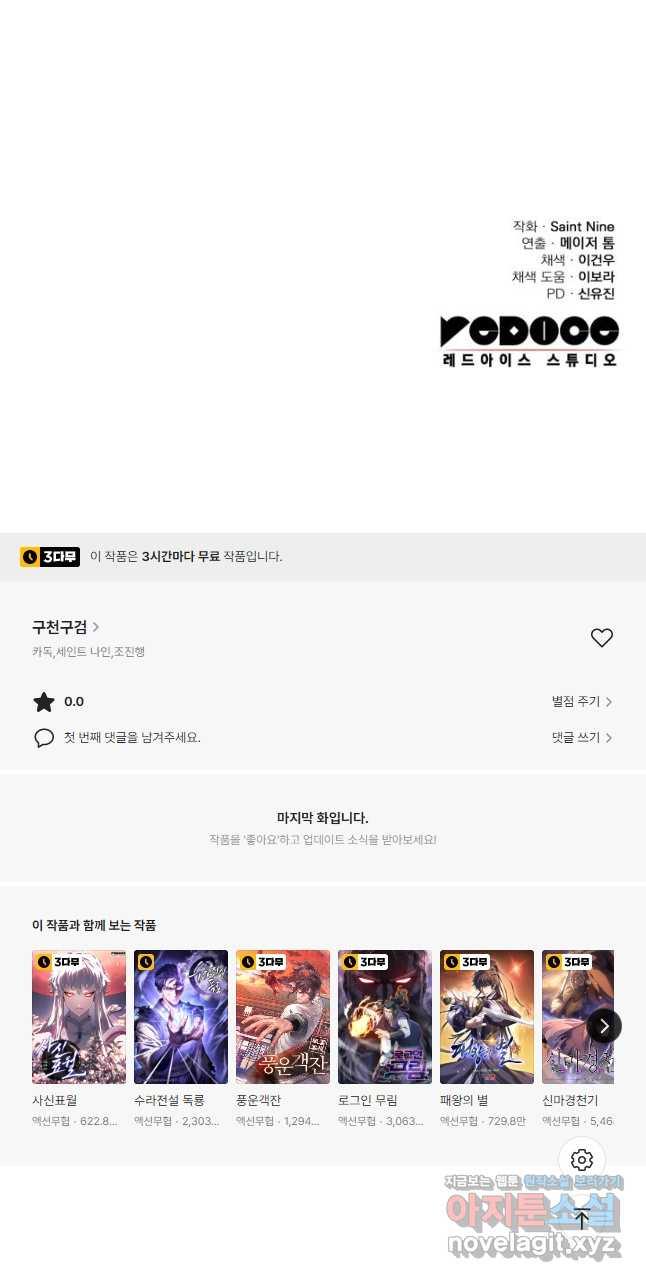The image size is (646, 1282).
Task: Open the settings gear button
Action: coord(582,1160)
